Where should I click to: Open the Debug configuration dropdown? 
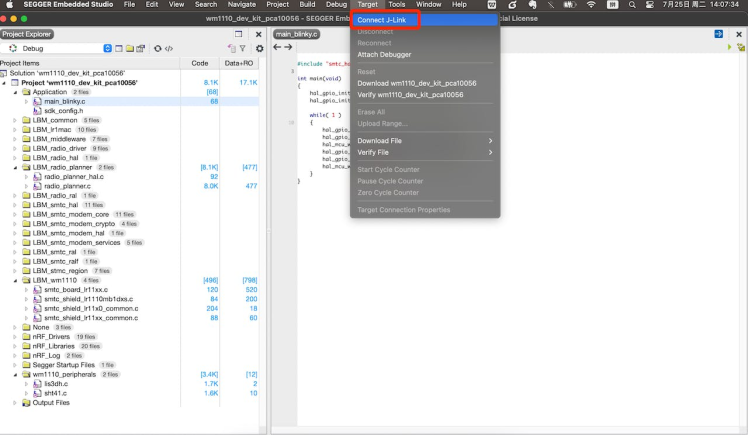tap(108, 48)
